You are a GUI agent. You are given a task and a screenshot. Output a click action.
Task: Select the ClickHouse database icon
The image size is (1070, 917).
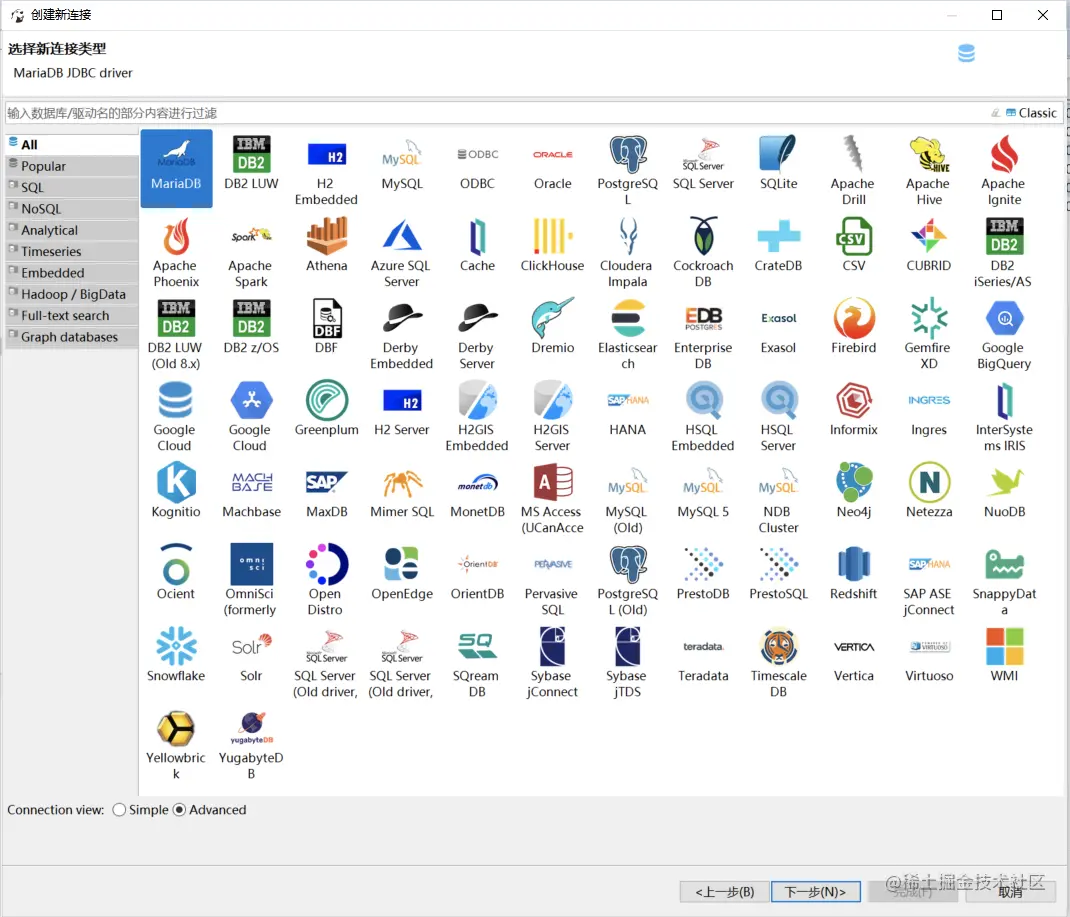[552, 236]
